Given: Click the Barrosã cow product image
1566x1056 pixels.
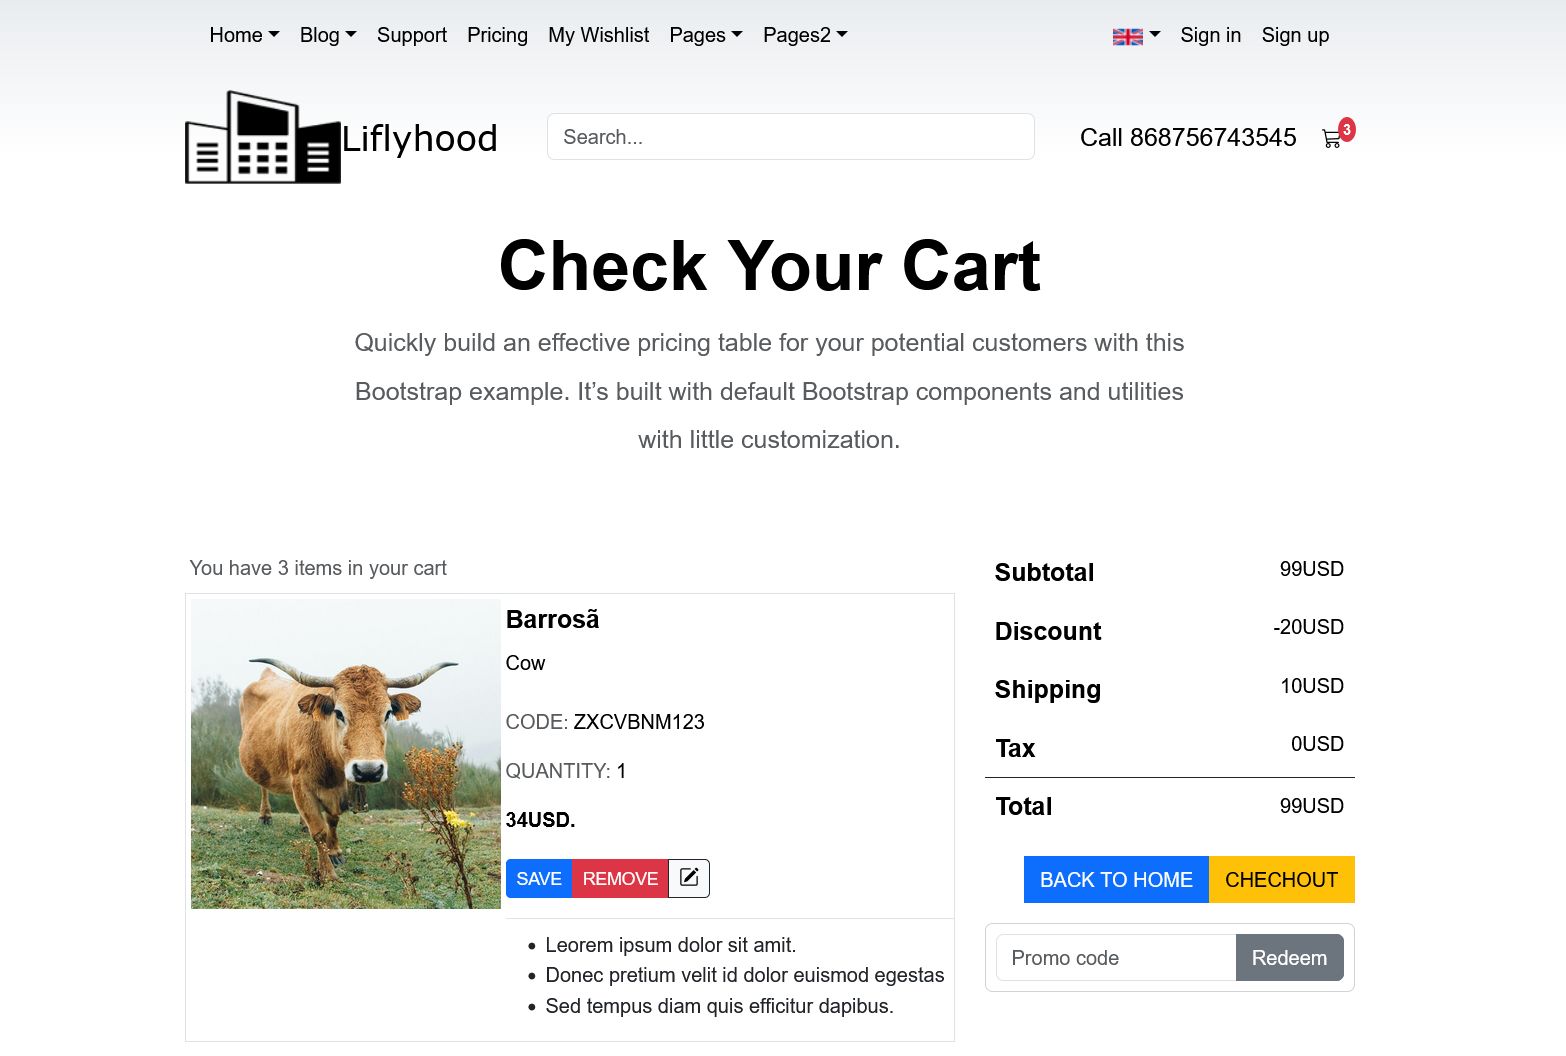Looking at the screenshot, I should 346,753.
